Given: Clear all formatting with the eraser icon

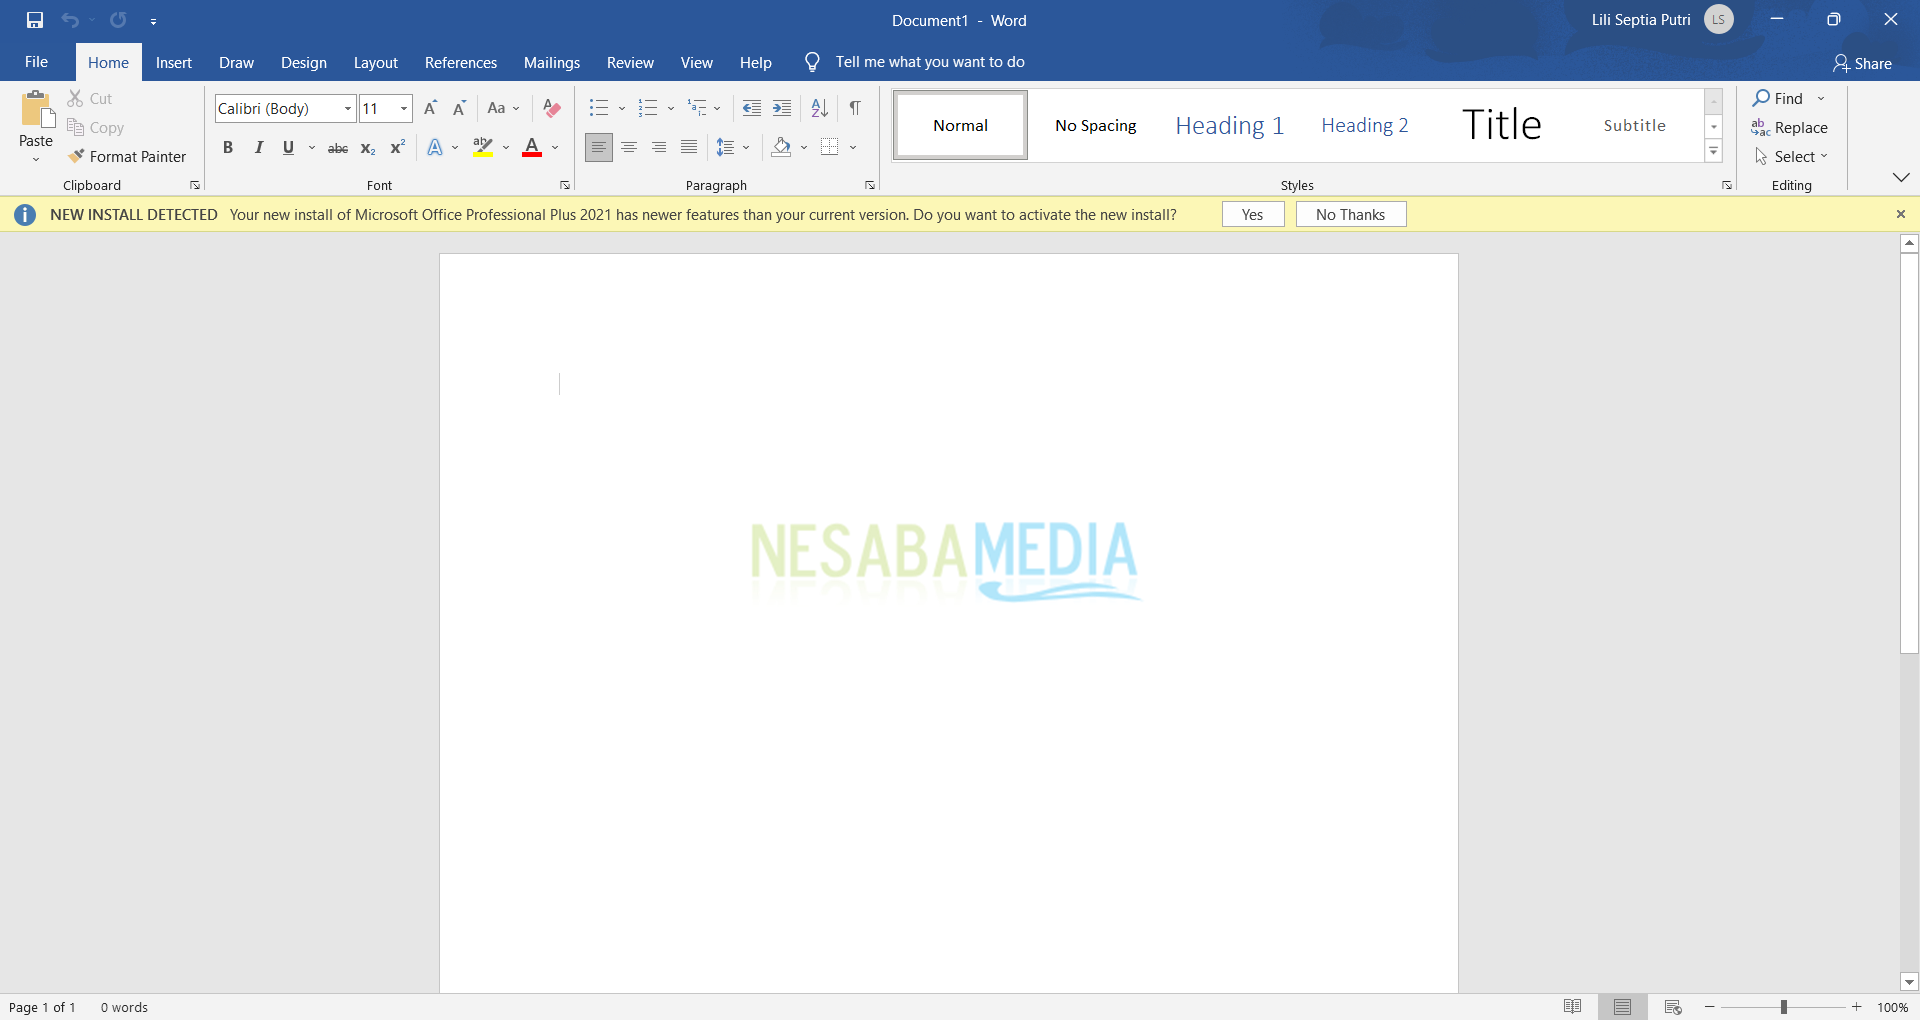Looking at the screenshot, I should coord(552,108).
